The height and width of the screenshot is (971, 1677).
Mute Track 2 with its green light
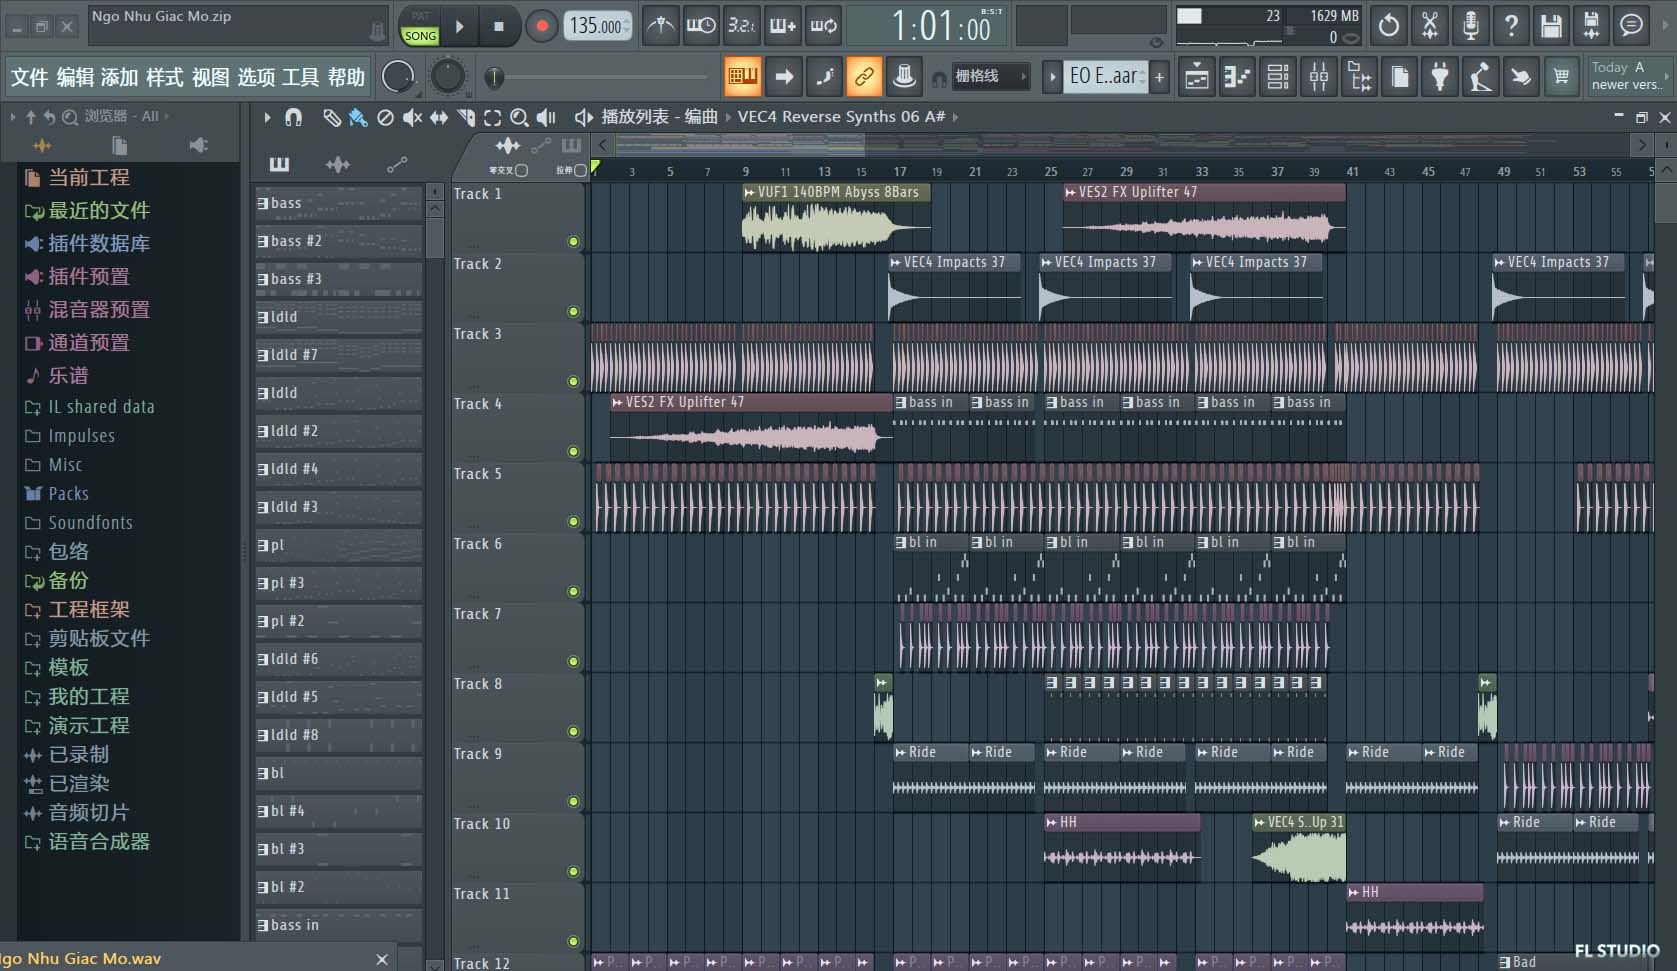click(573, 311)
